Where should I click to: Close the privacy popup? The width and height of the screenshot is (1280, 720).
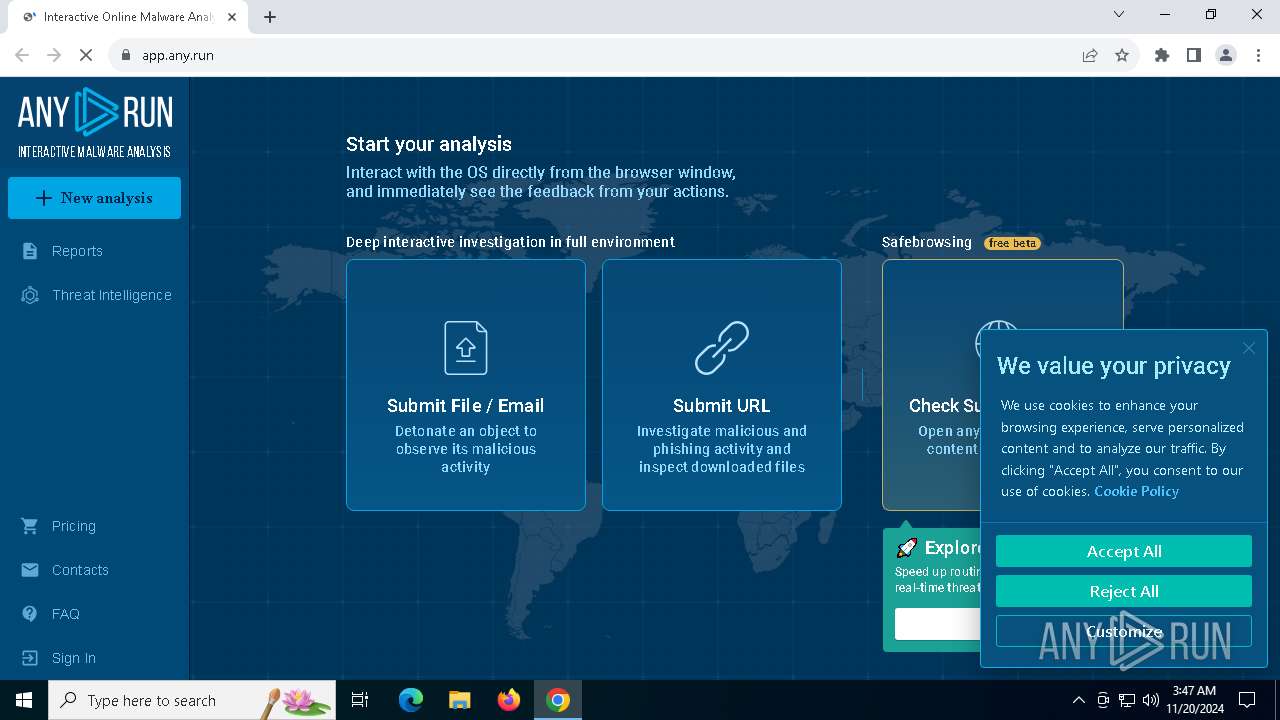tap(1248, 348)
